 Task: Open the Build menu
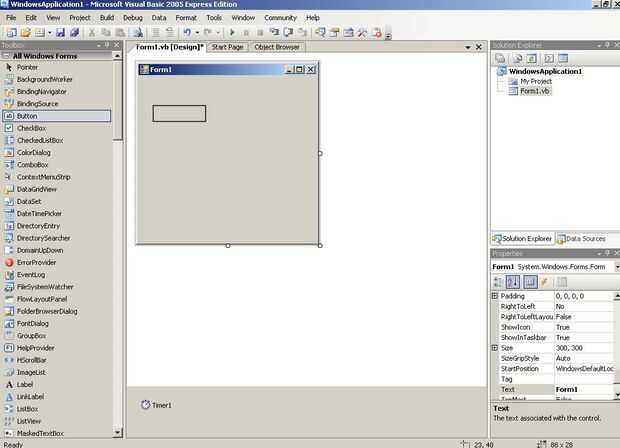(107, 18)
